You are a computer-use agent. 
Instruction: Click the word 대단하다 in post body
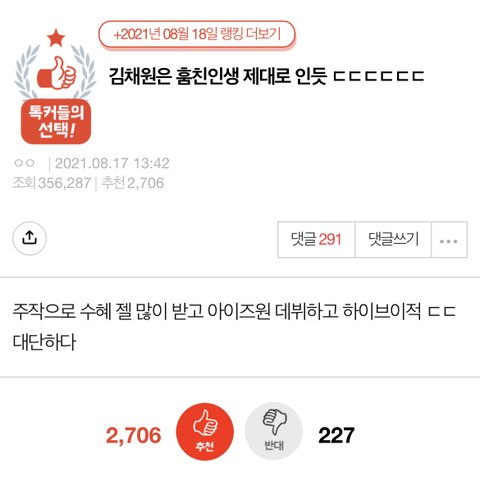44,342
